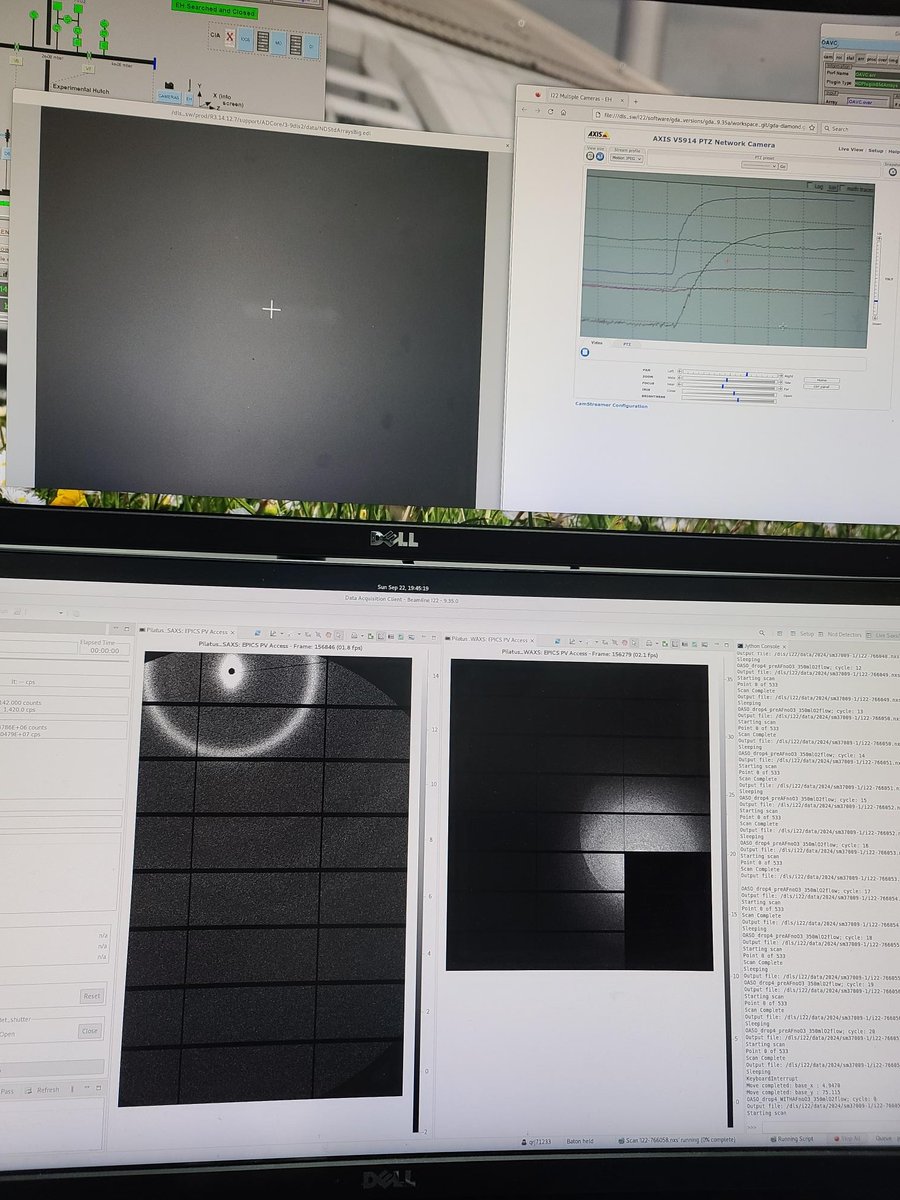The image size is (900, 1200).
Task: Click the V7 valve label in synoptic
Action: click(x=88, y=68)
